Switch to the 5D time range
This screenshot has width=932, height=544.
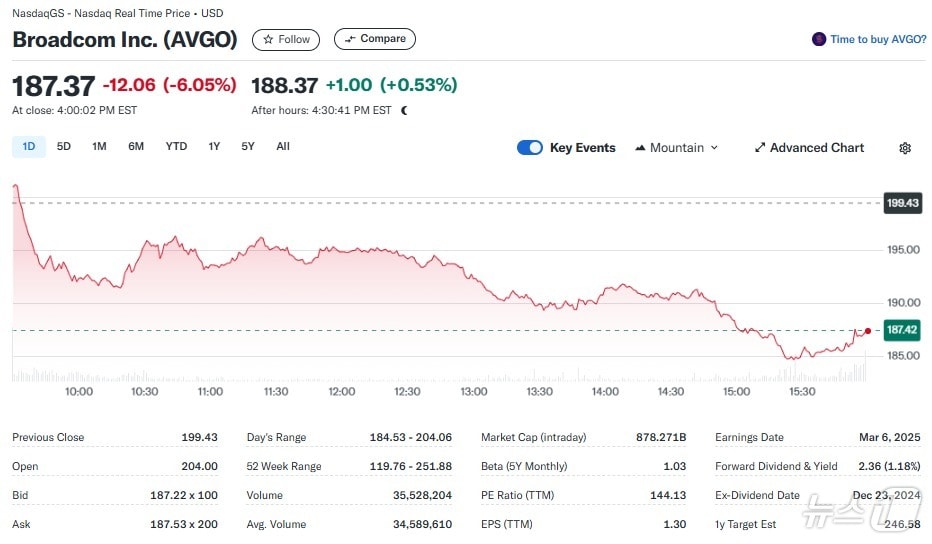click(x=64, y=147)
